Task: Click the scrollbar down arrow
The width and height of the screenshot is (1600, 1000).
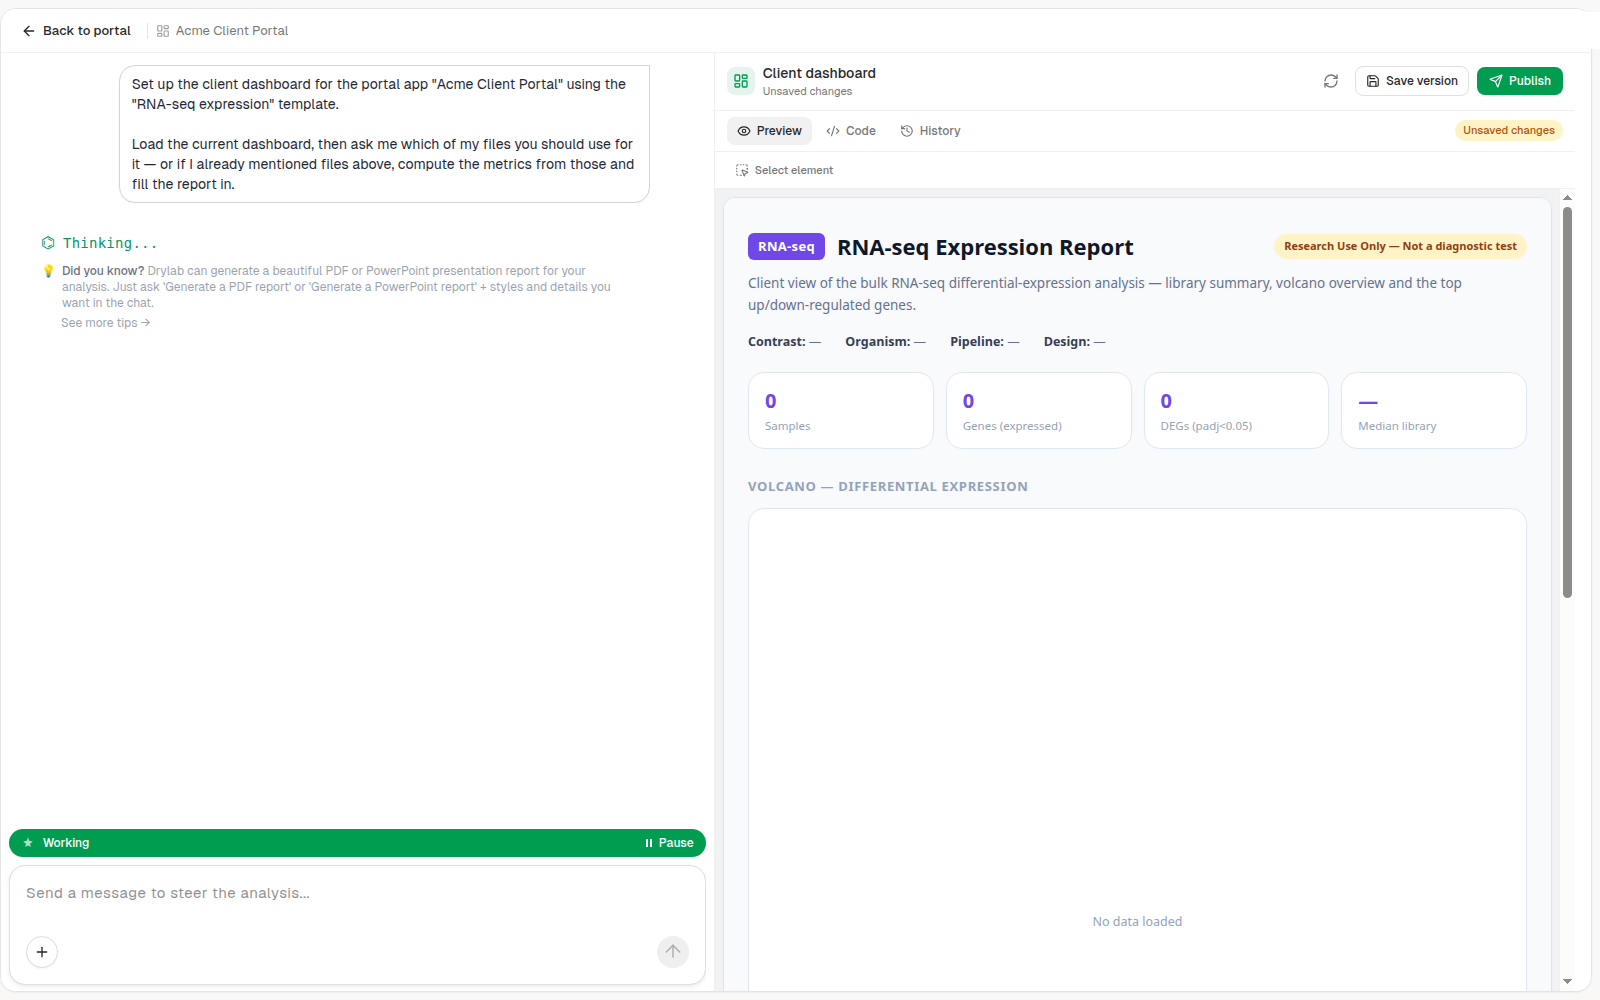Action: tap(1567, 982)
